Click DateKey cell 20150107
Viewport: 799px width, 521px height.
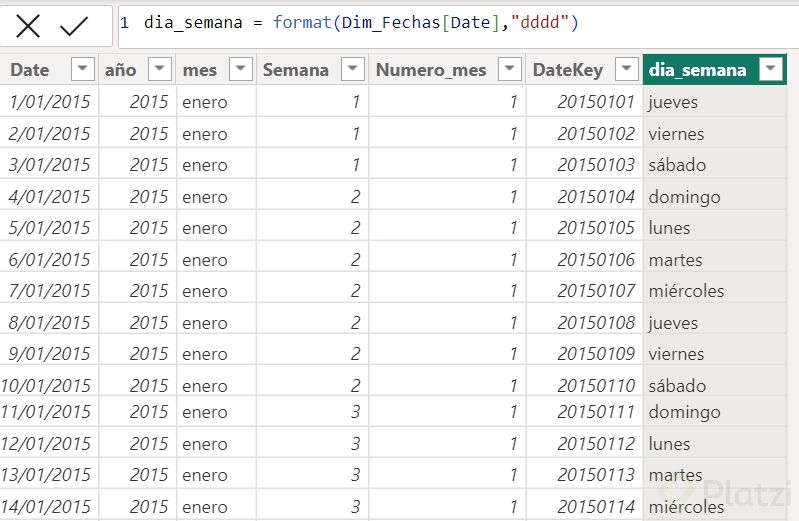(x=596, y=291)
